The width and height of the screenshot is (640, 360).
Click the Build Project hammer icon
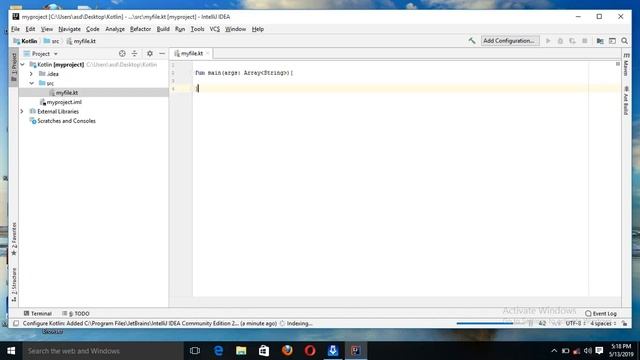[x=472, y=41]
